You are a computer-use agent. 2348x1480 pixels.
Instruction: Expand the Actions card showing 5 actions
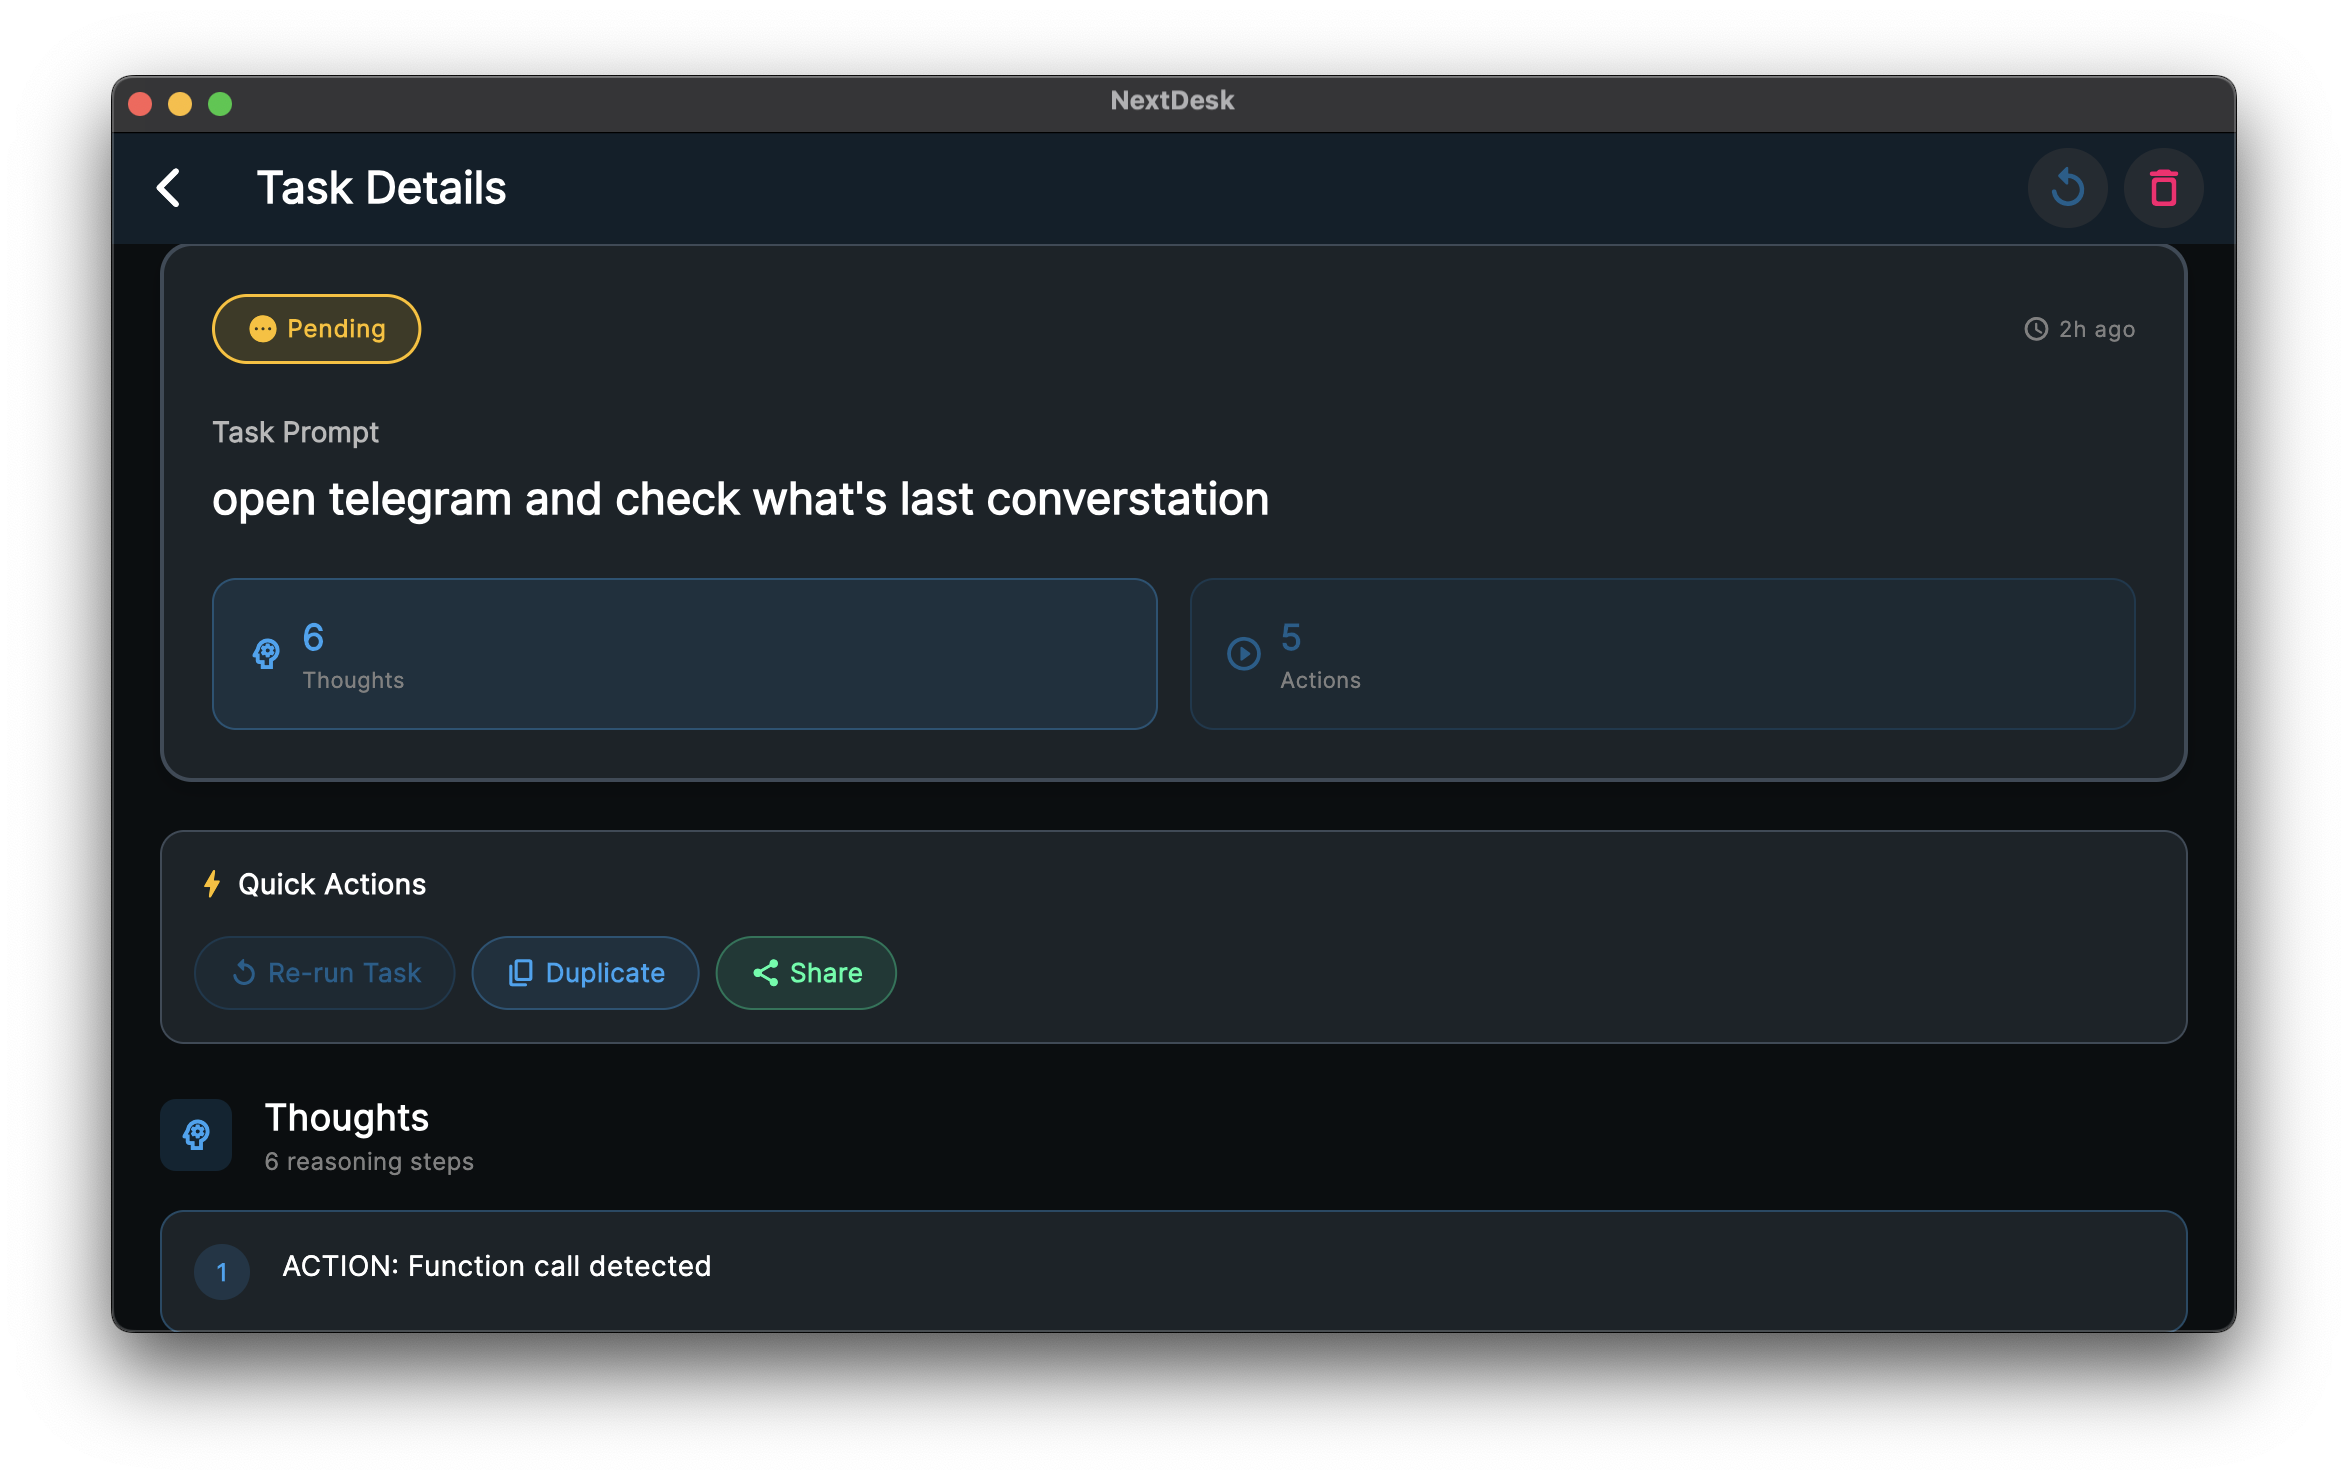pos(1664,654)
